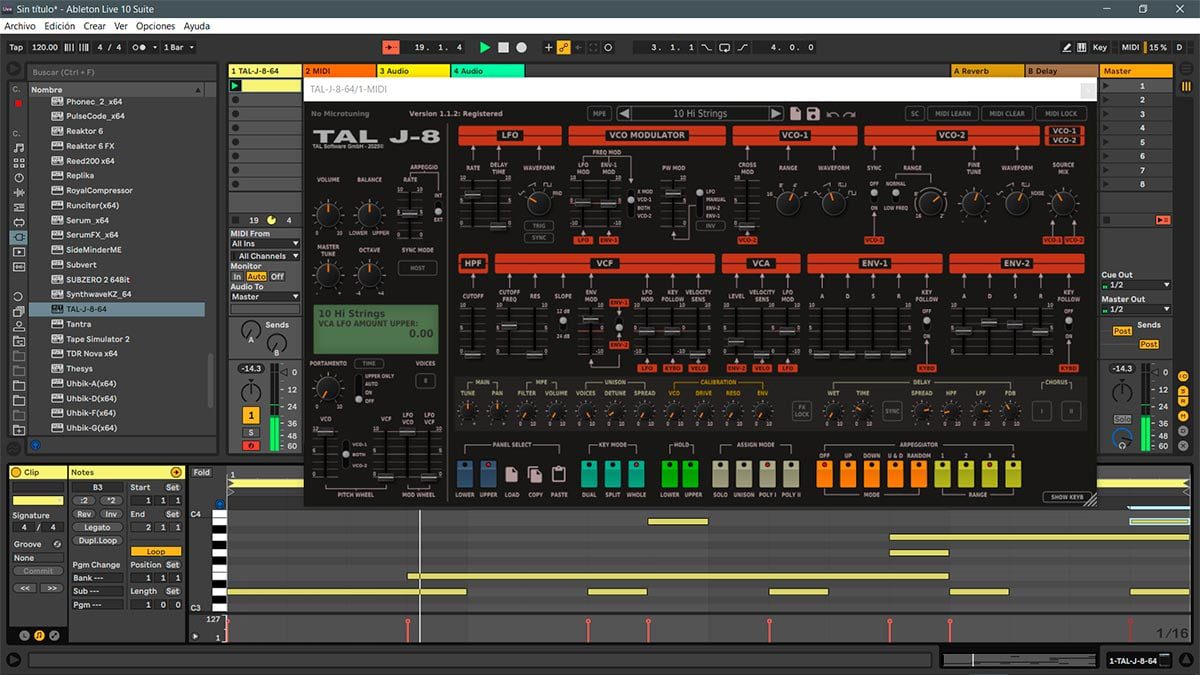1200x675 pixels.
Task: Set Monitor to In
Action: [237, 277]
